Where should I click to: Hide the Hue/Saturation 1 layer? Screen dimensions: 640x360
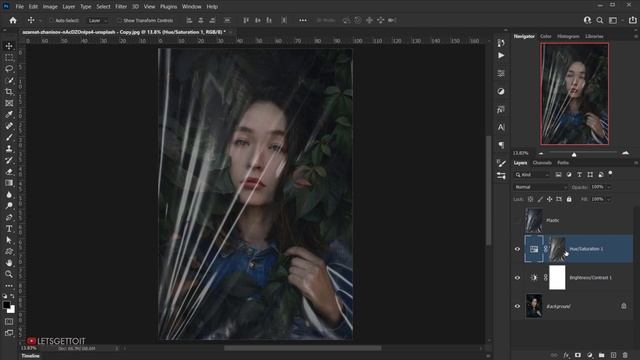[x=517, y=249]
